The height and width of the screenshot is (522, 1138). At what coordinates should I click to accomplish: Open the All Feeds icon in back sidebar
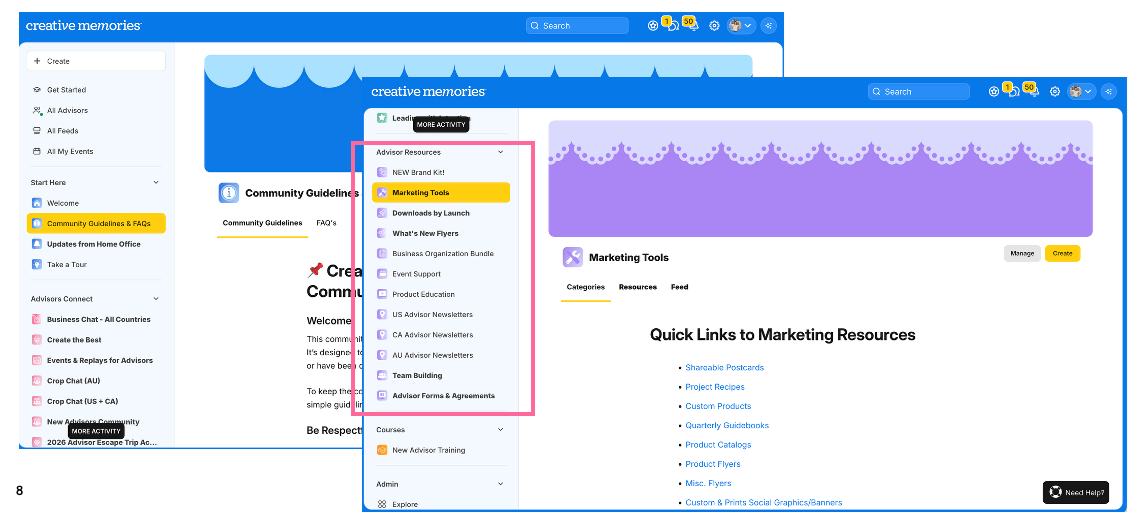tap(37, 131)
